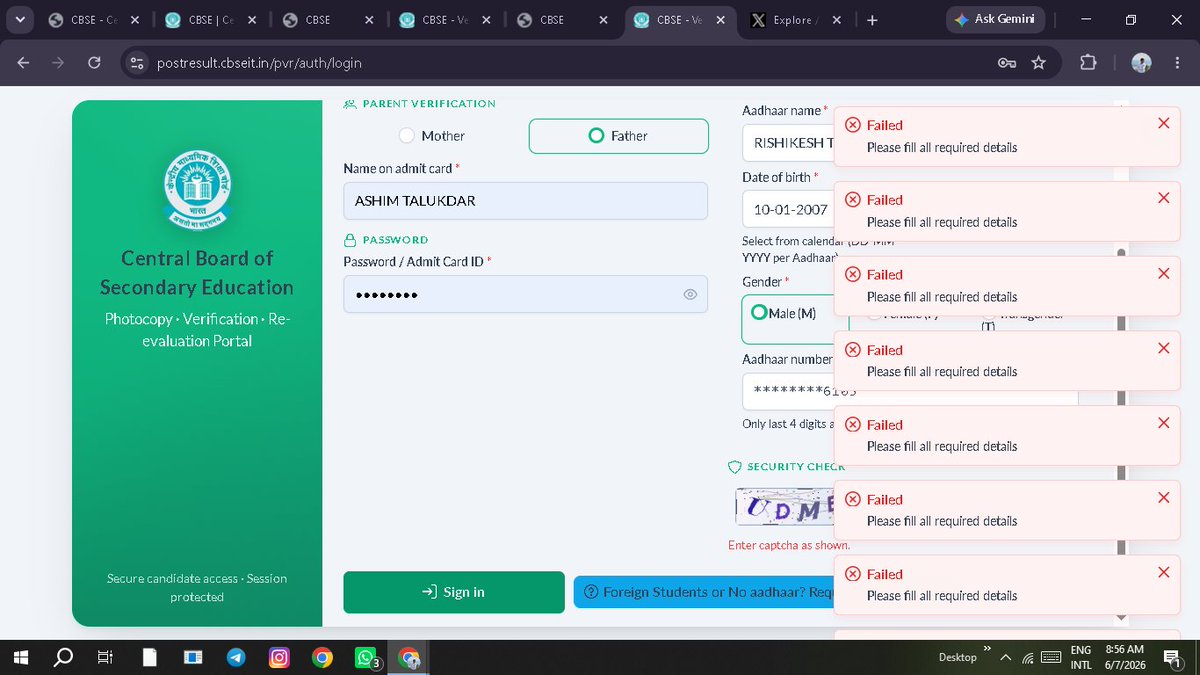Click the Date of birth field
Screen dimensions: 1200x675
pos(788,210)
